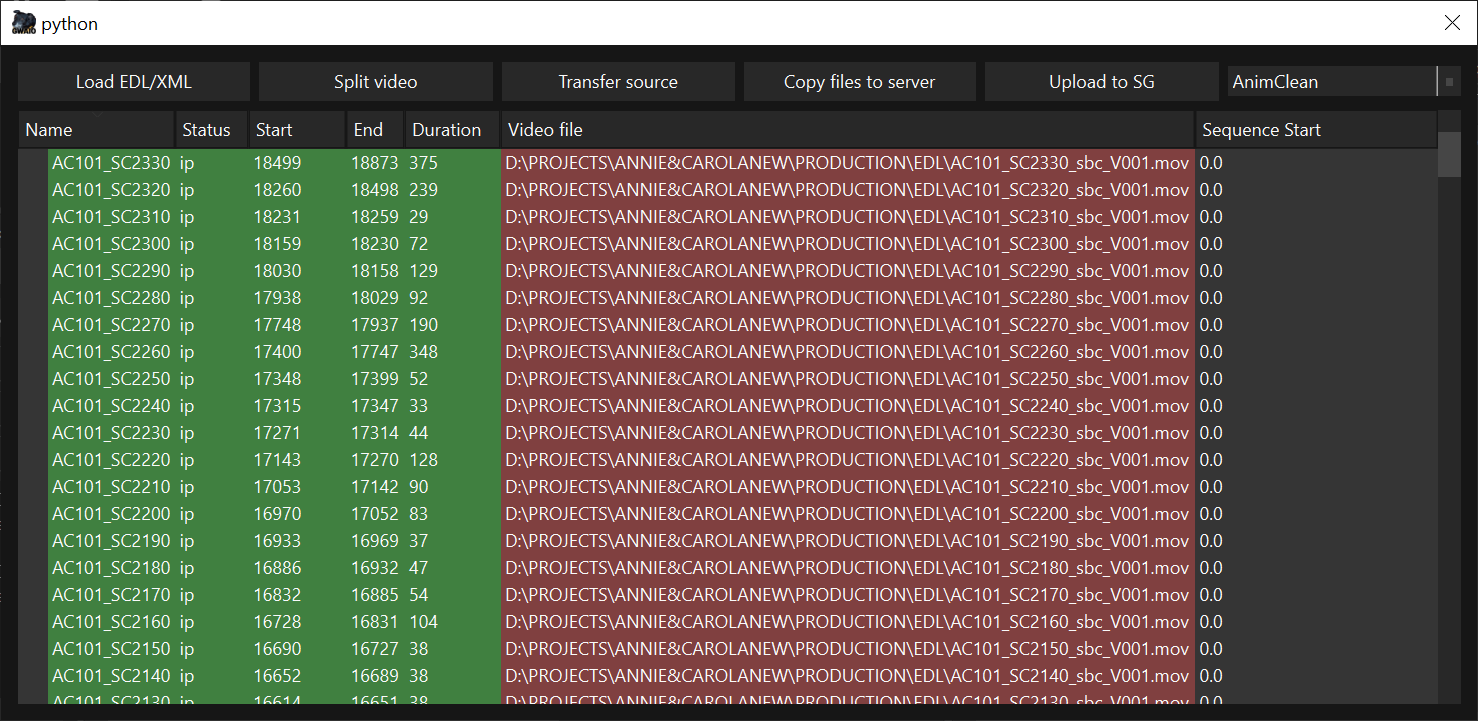
Task: Click the AC101_SC2260_sbc_V001.mov video file cell
Action: [x=847, y=352]
